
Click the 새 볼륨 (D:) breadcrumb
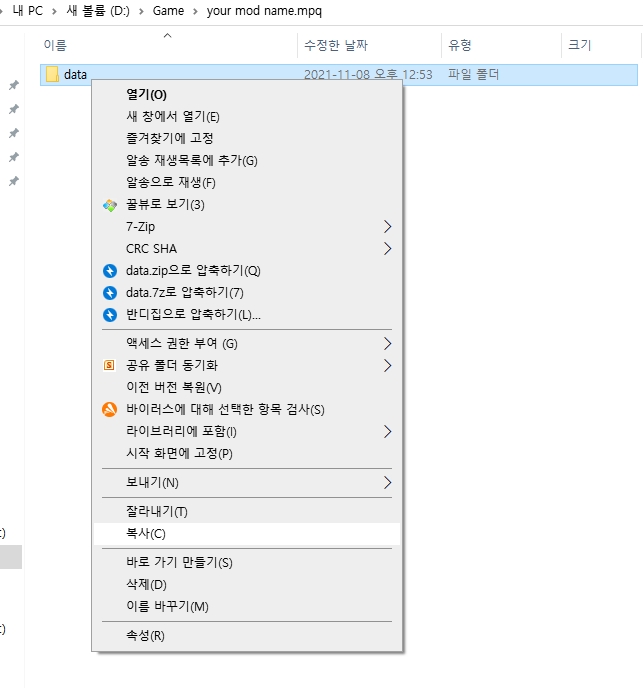[x=98, y=11]
